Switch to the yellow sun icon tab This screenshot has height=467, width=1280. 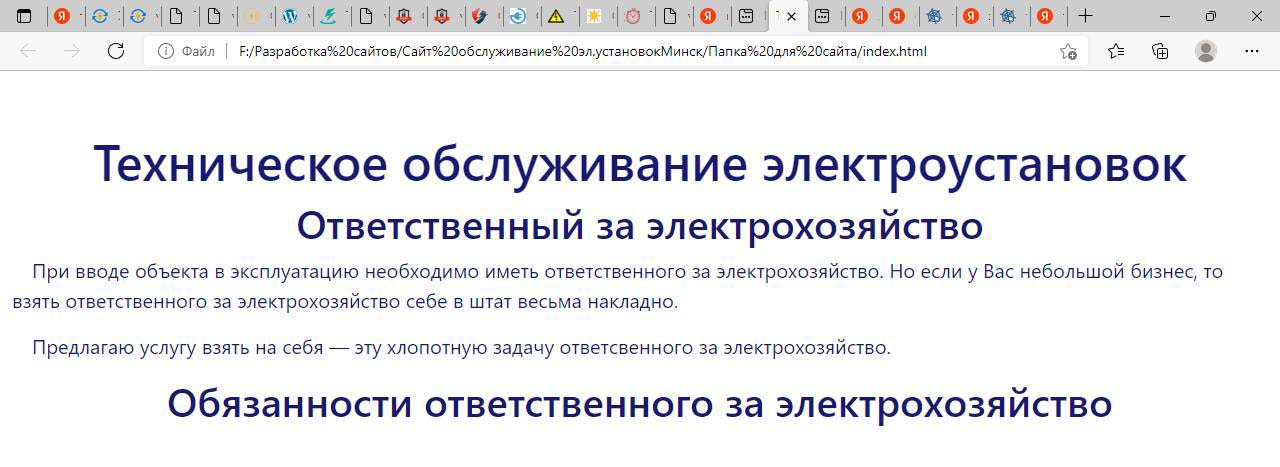pos(594,16)
